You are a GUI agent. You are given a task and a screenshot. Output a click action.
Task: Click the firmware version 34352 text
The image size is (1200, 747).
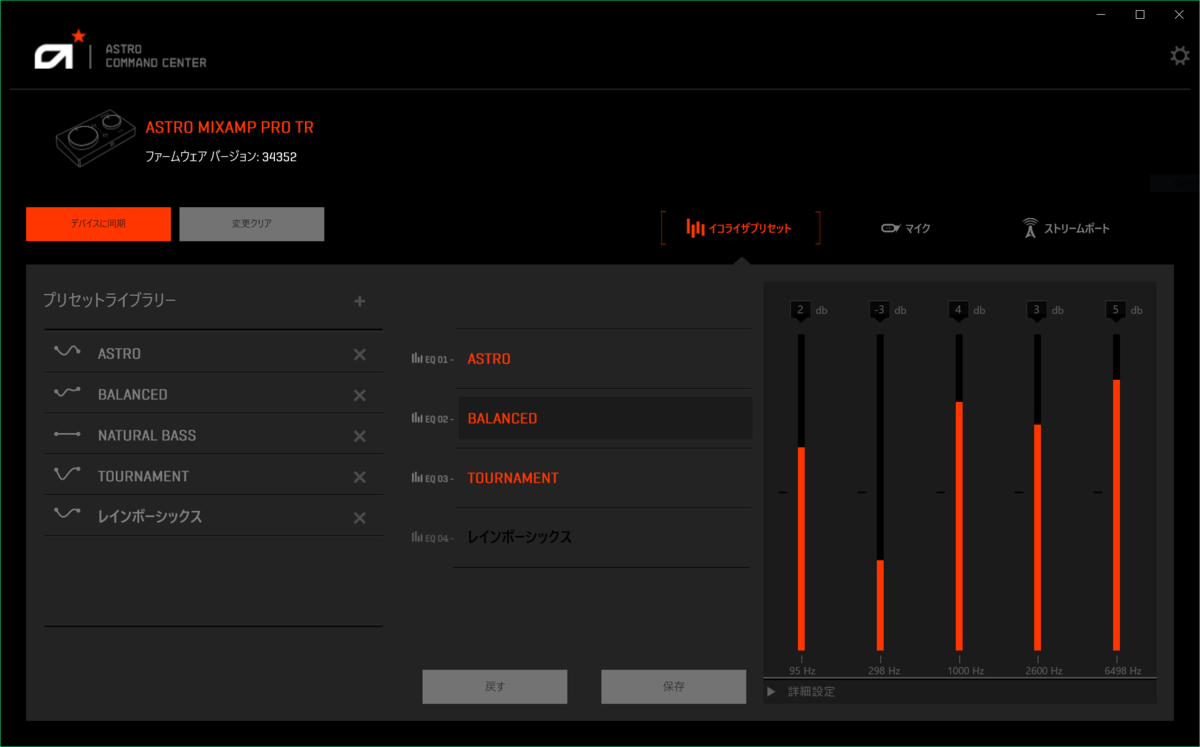click(x=221, y=157)
